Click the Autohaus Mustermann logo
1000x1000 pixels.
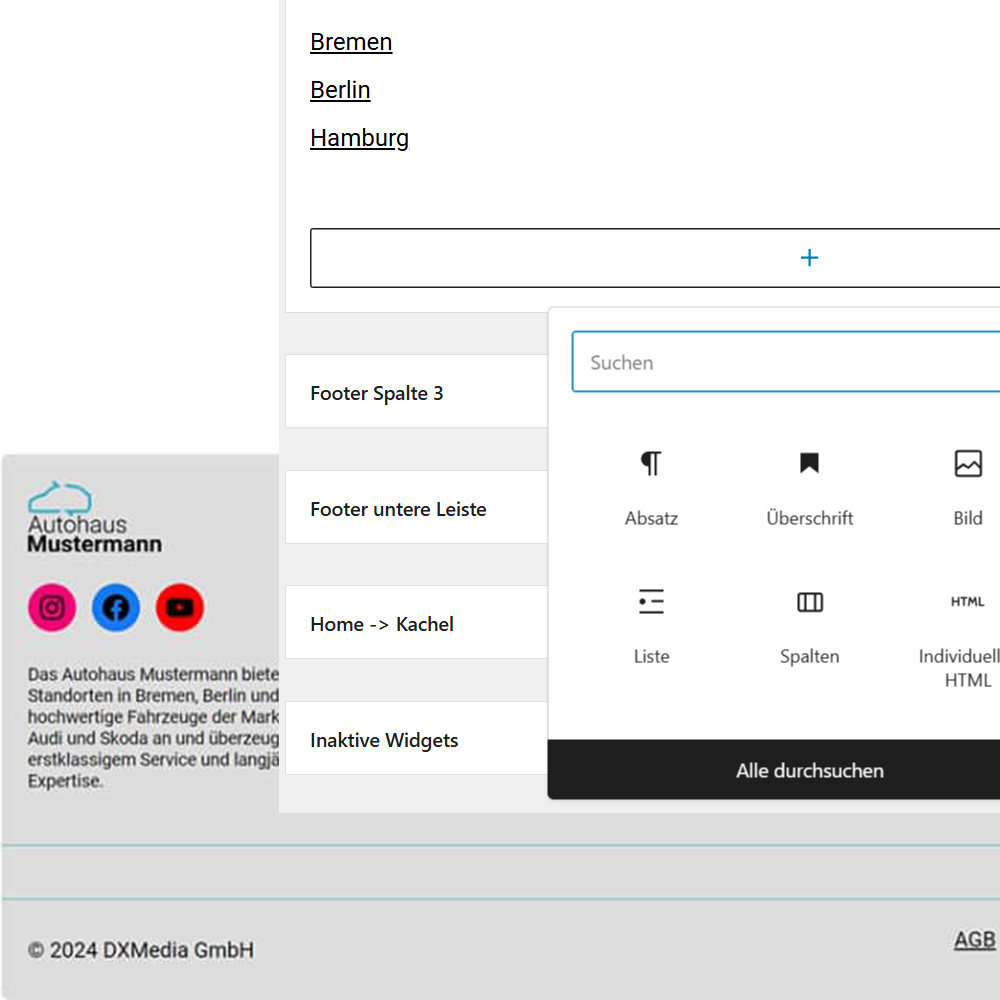click(94, 518)
